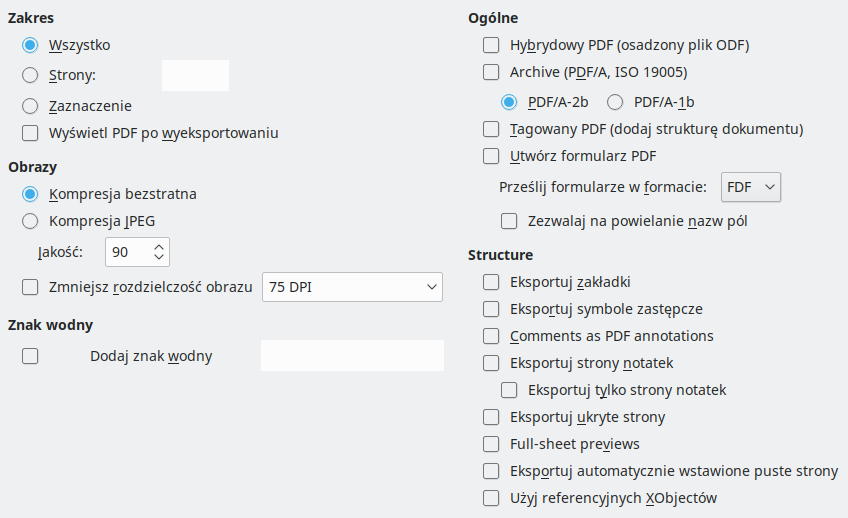Viewport: 848px width, 518px height.
Task: Open the 75 DPI resolution dropdown
Action: pyautogui.click(x=351, y=287)
